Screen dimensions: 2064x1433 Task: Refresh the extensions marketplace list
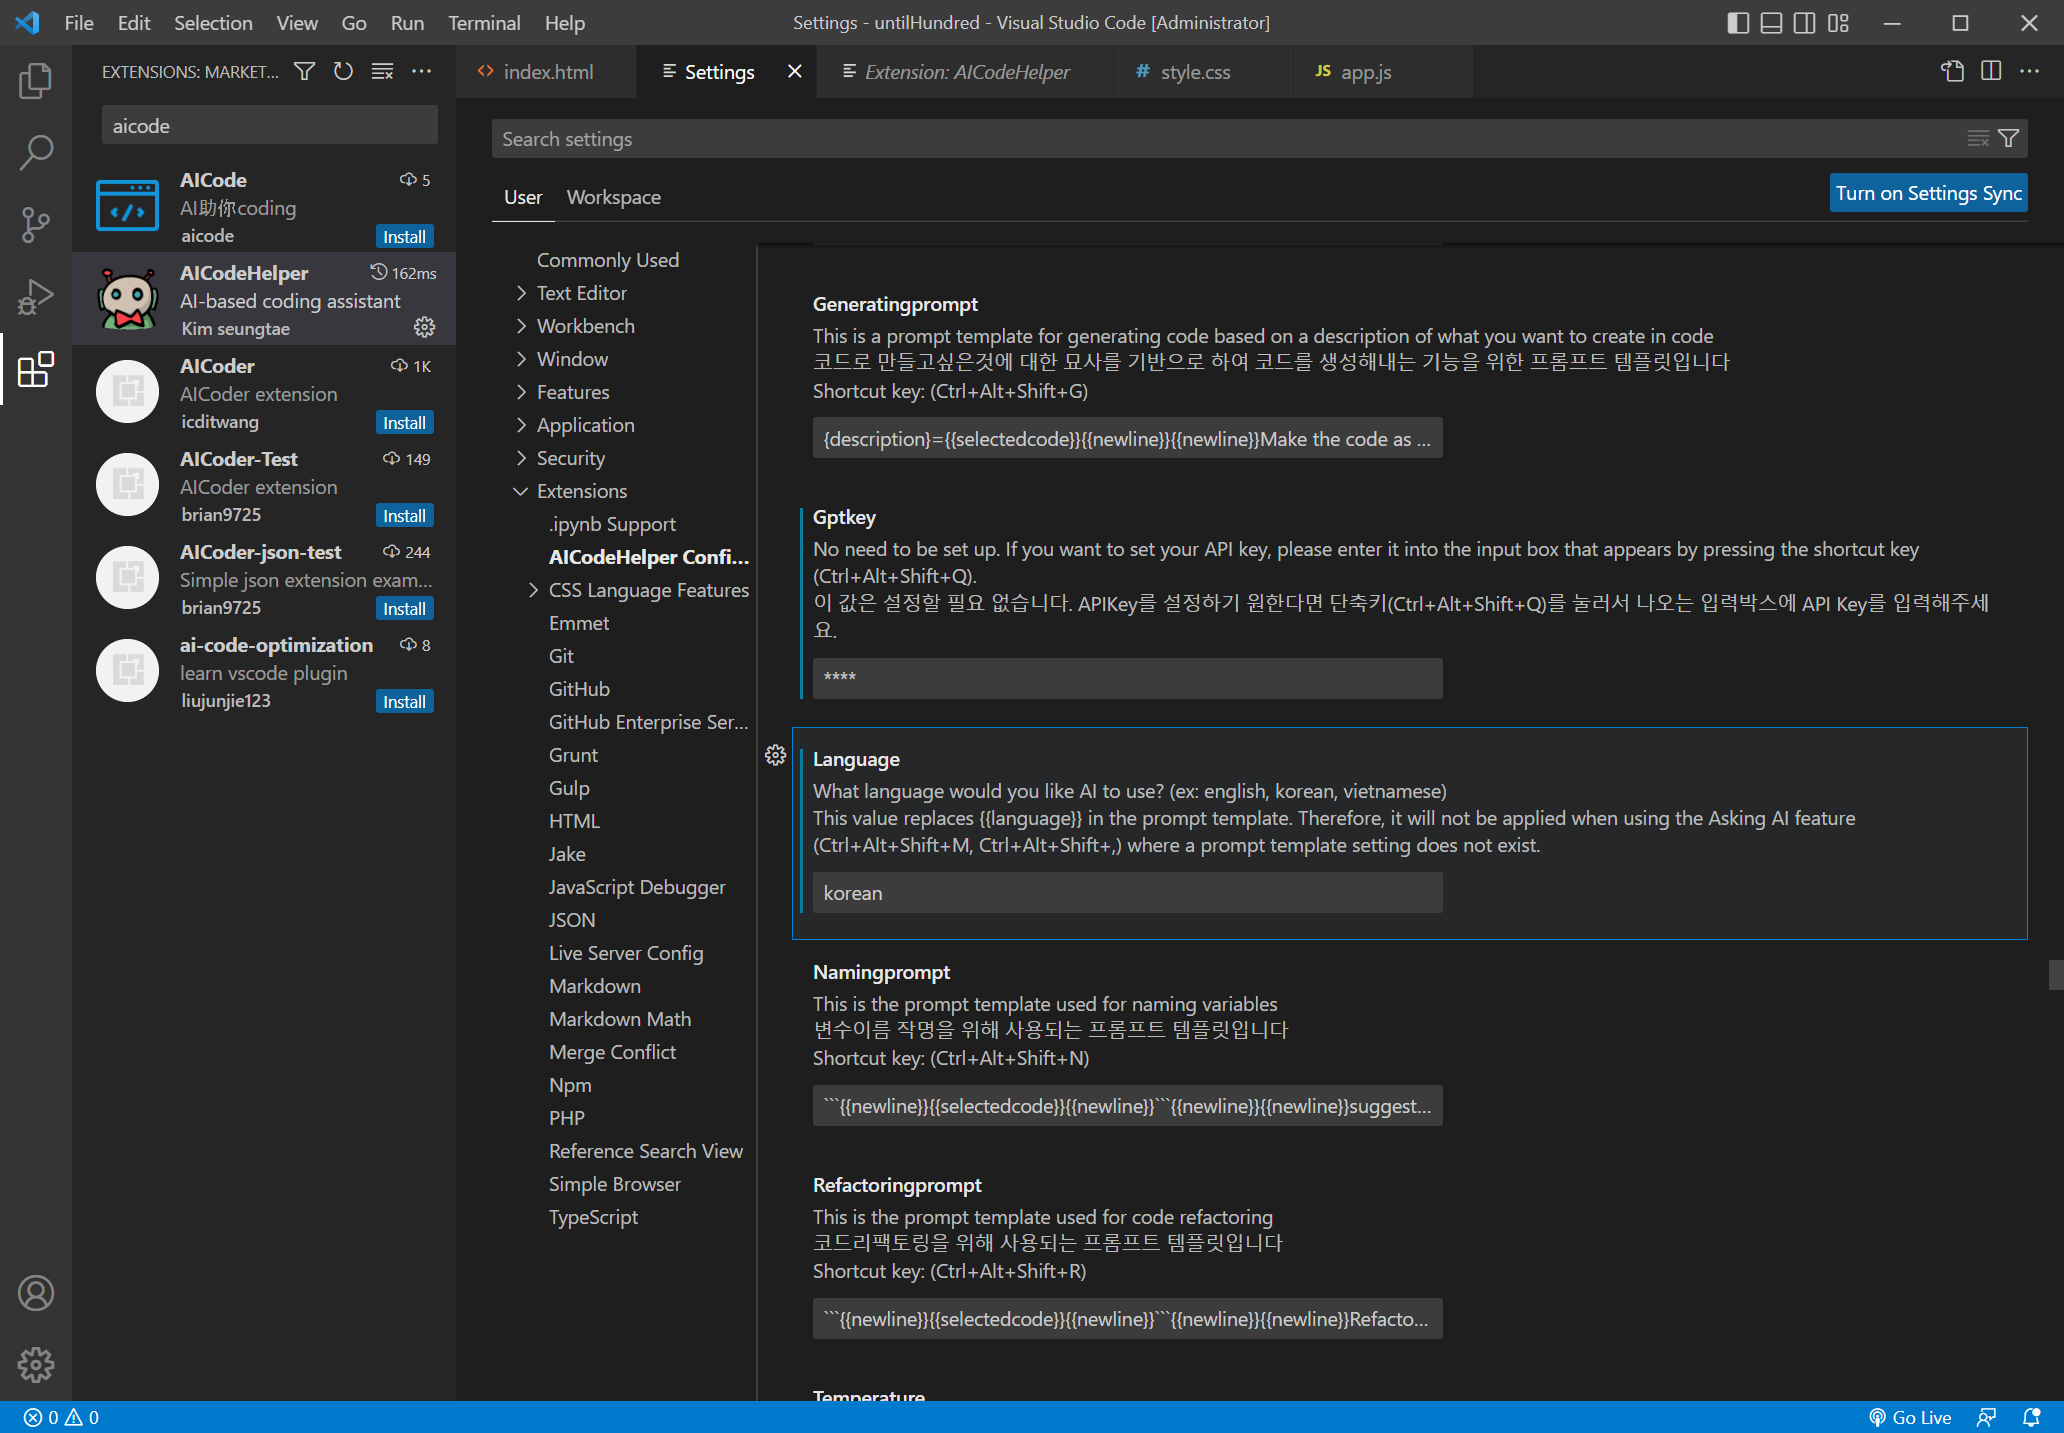[x=343, y=71]
